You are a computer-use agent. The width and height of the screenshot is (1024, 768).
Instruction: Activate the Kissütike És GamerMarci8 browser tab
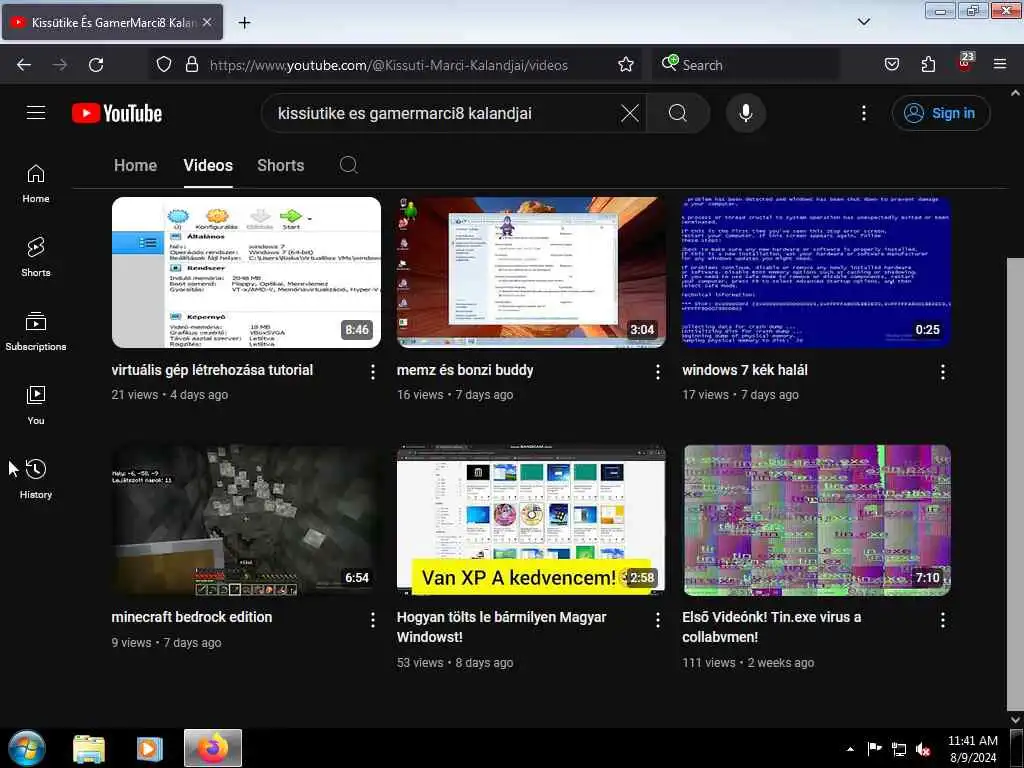click(112, 22)
